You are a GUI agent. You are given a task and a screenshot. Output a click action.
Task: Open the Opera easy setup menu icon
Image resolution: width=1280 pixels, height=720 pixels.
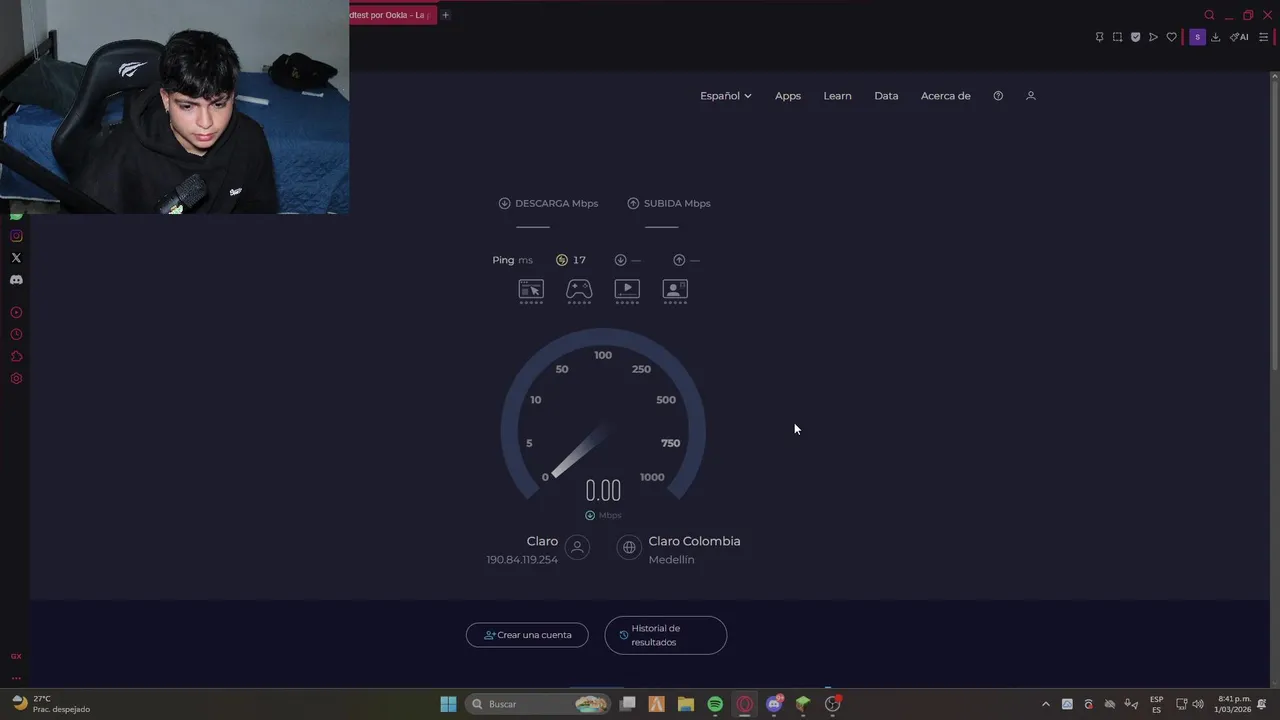tap(1263, 37)
